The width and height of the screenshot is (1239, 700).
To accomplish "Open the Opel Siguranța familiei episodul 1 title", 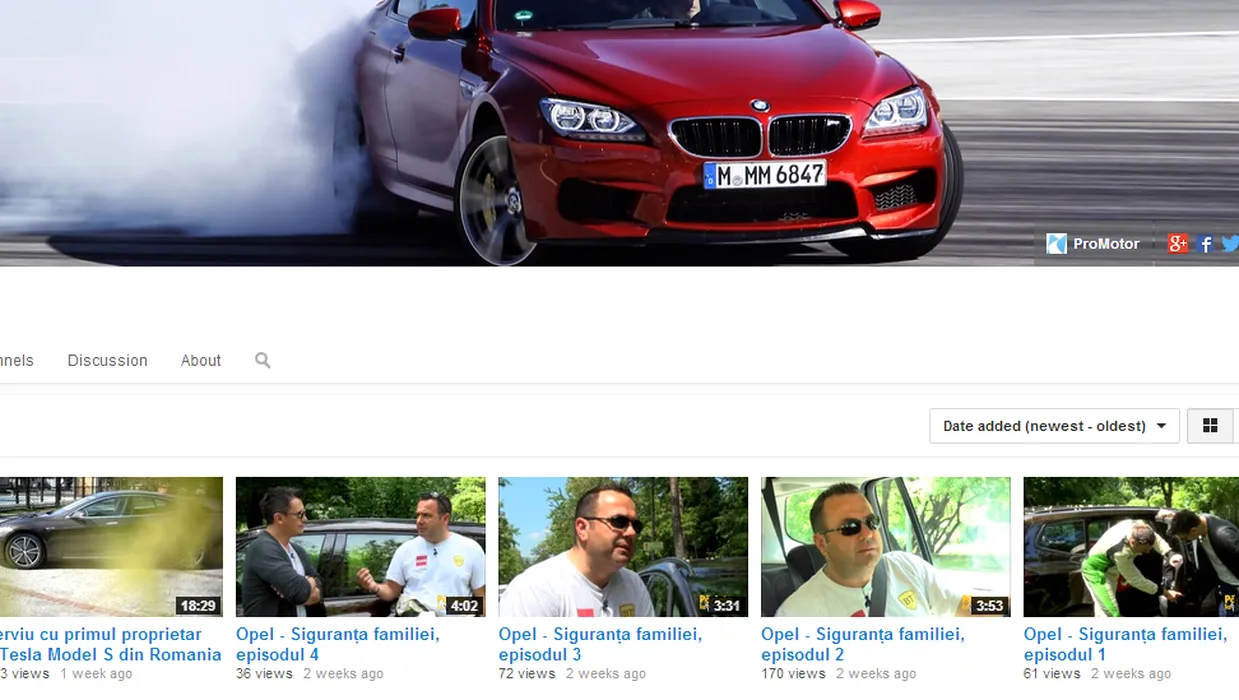I will 1125,644.
